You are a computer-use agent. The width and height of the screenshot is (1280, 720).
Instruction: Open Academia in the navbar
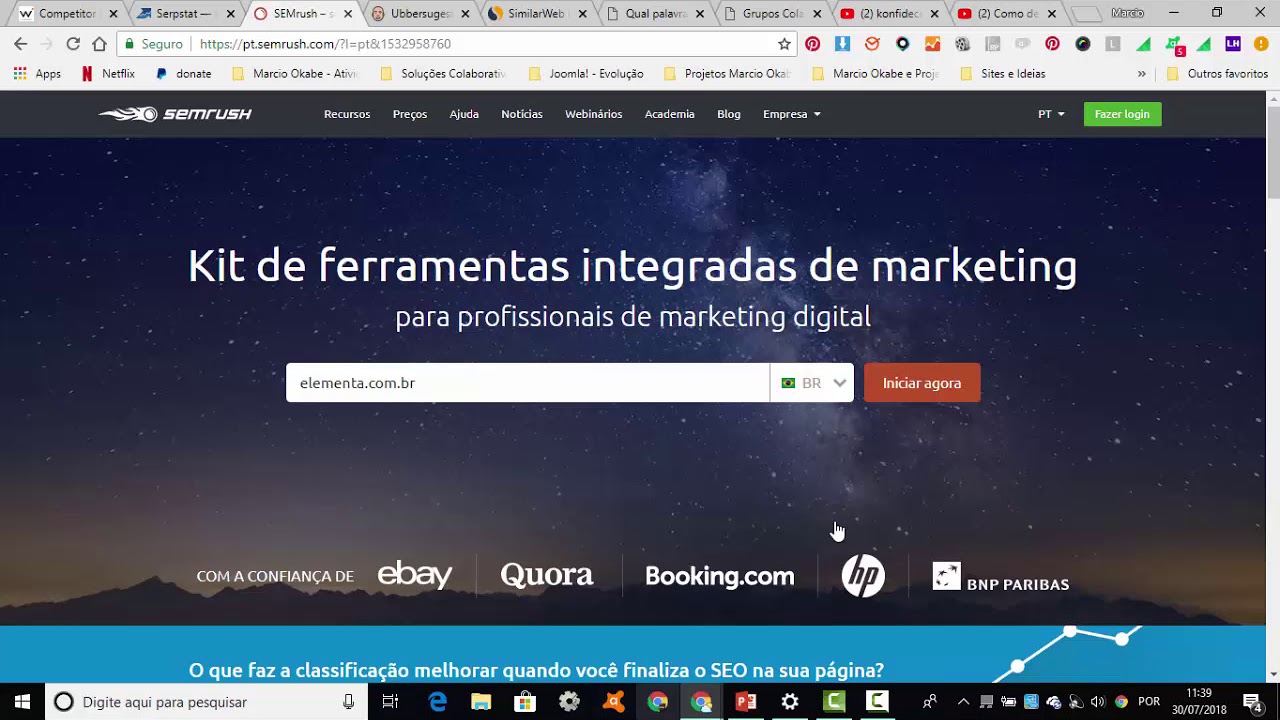click(670, 114)
